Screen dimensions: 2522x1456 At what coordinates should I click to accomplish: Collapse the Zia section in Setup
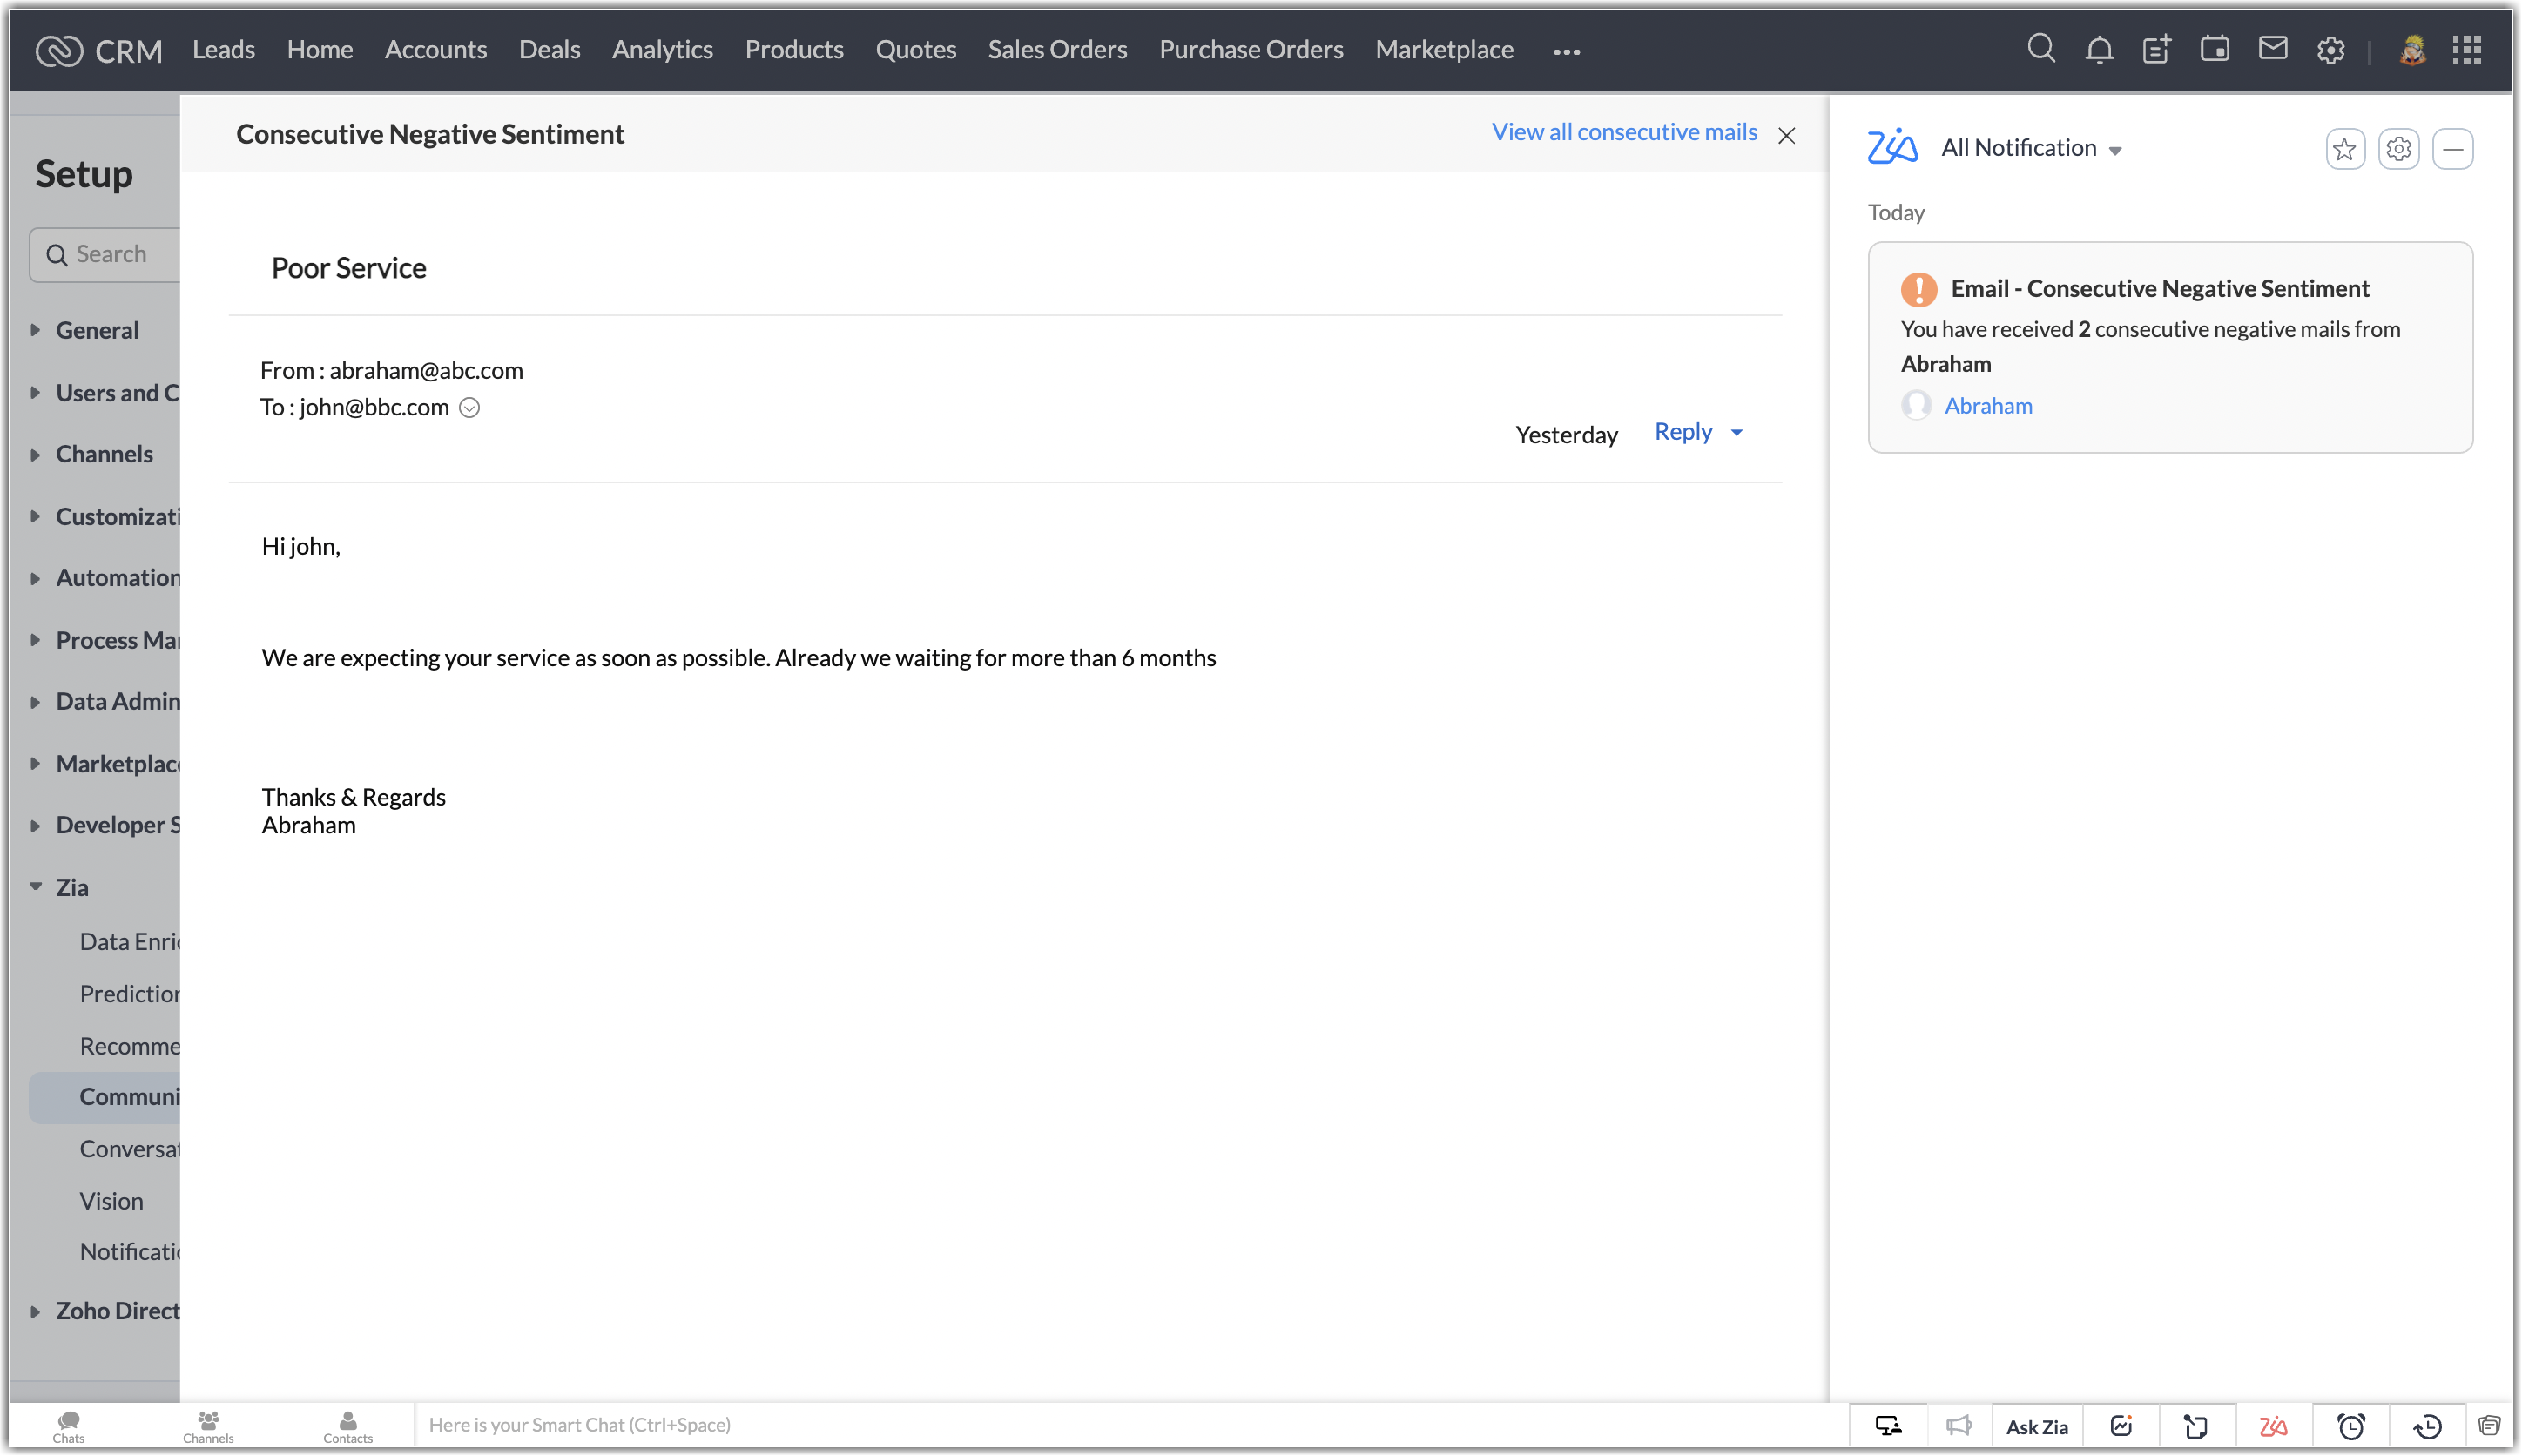36,886
